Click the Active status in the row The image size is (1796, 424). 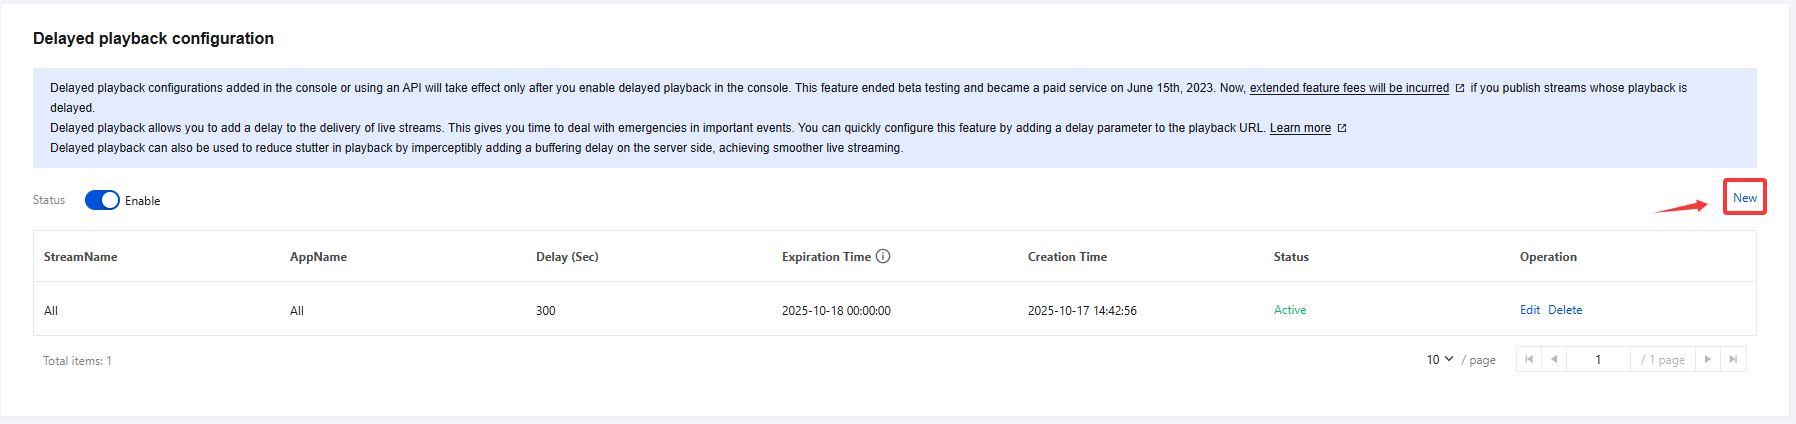coord(1289,310)
